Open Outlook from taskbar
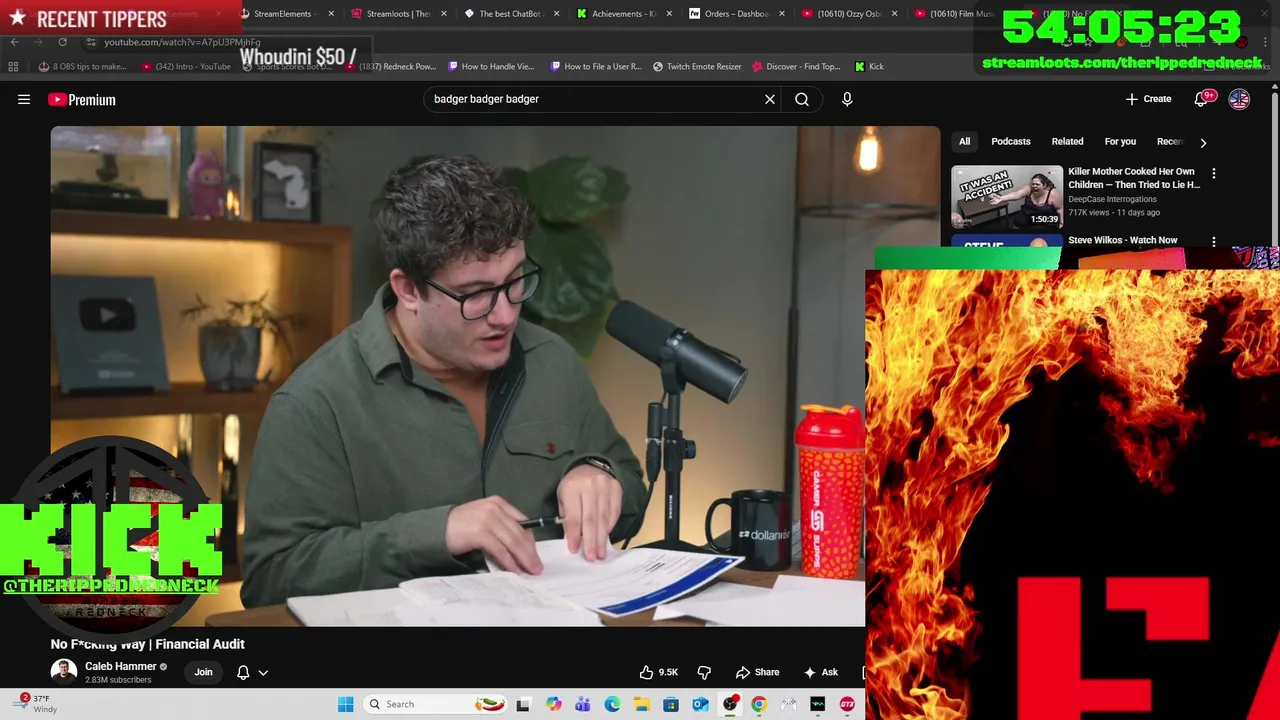The width and height of the screenshot is (1280, 720). coord(700,704)
